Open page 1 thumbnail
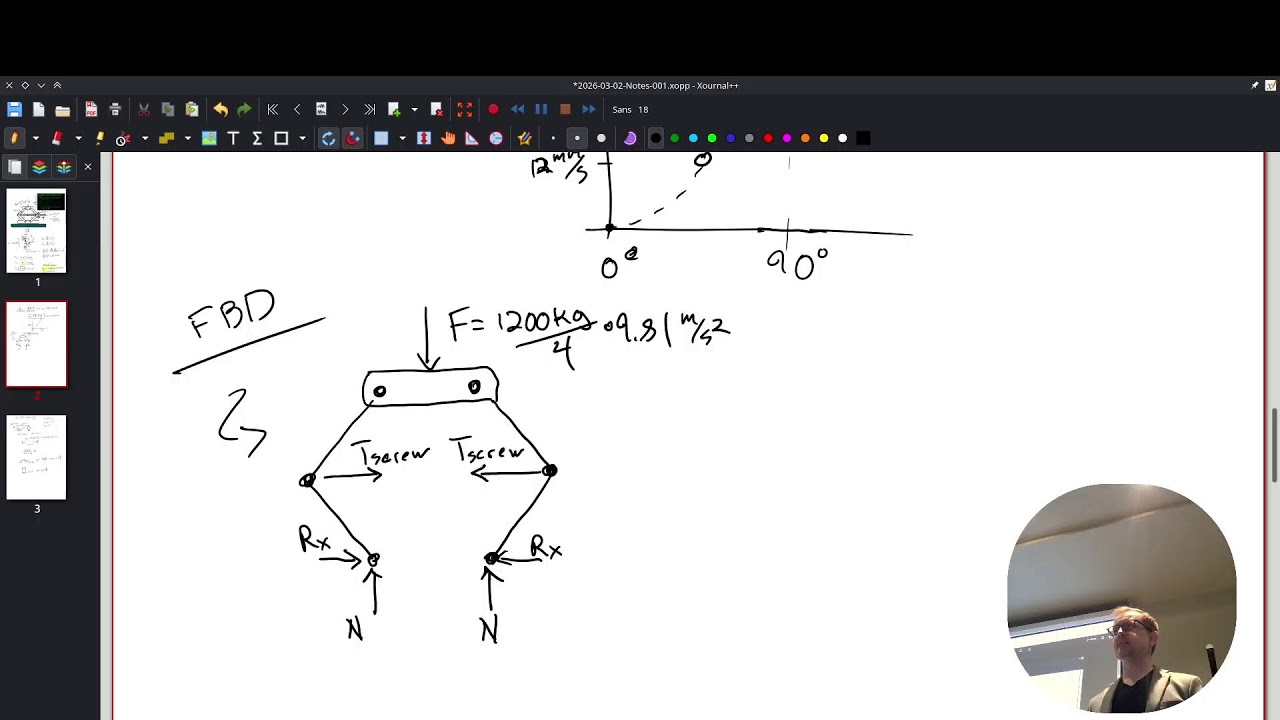 pos(37,231)
